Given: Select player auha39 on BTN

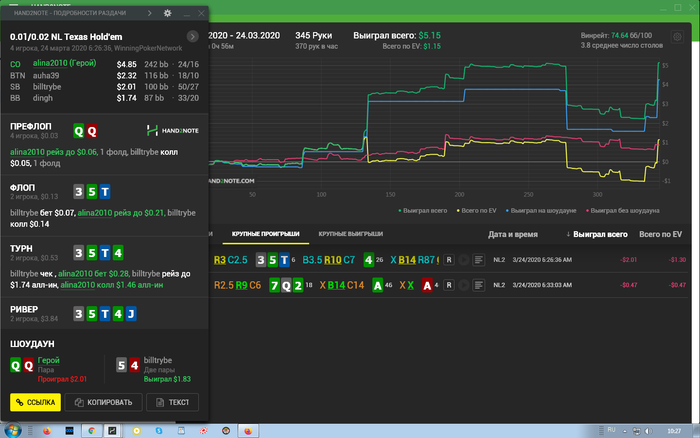Looking at the screenshot, I should click(x=46, y=75).
